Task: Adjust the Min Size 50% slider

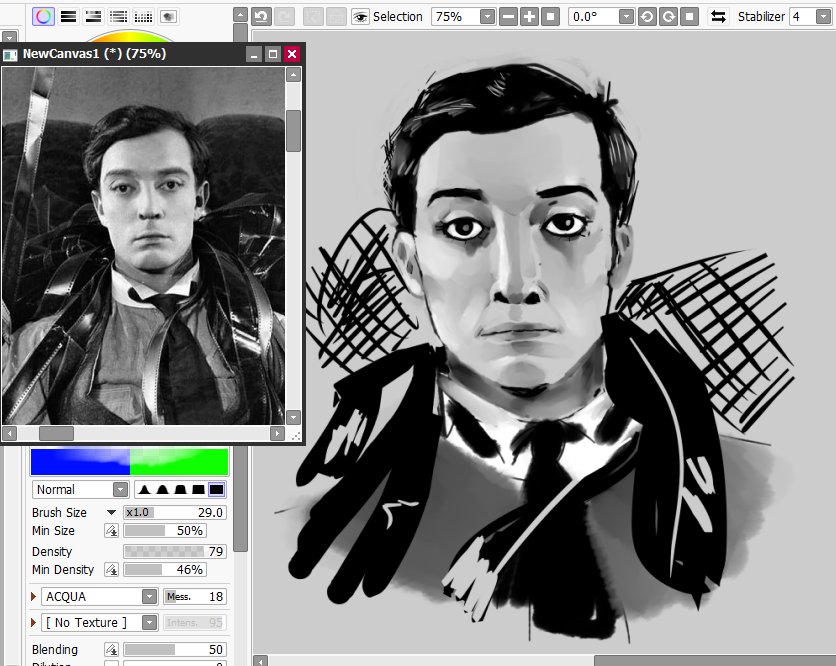Action: tap(165, 531)
